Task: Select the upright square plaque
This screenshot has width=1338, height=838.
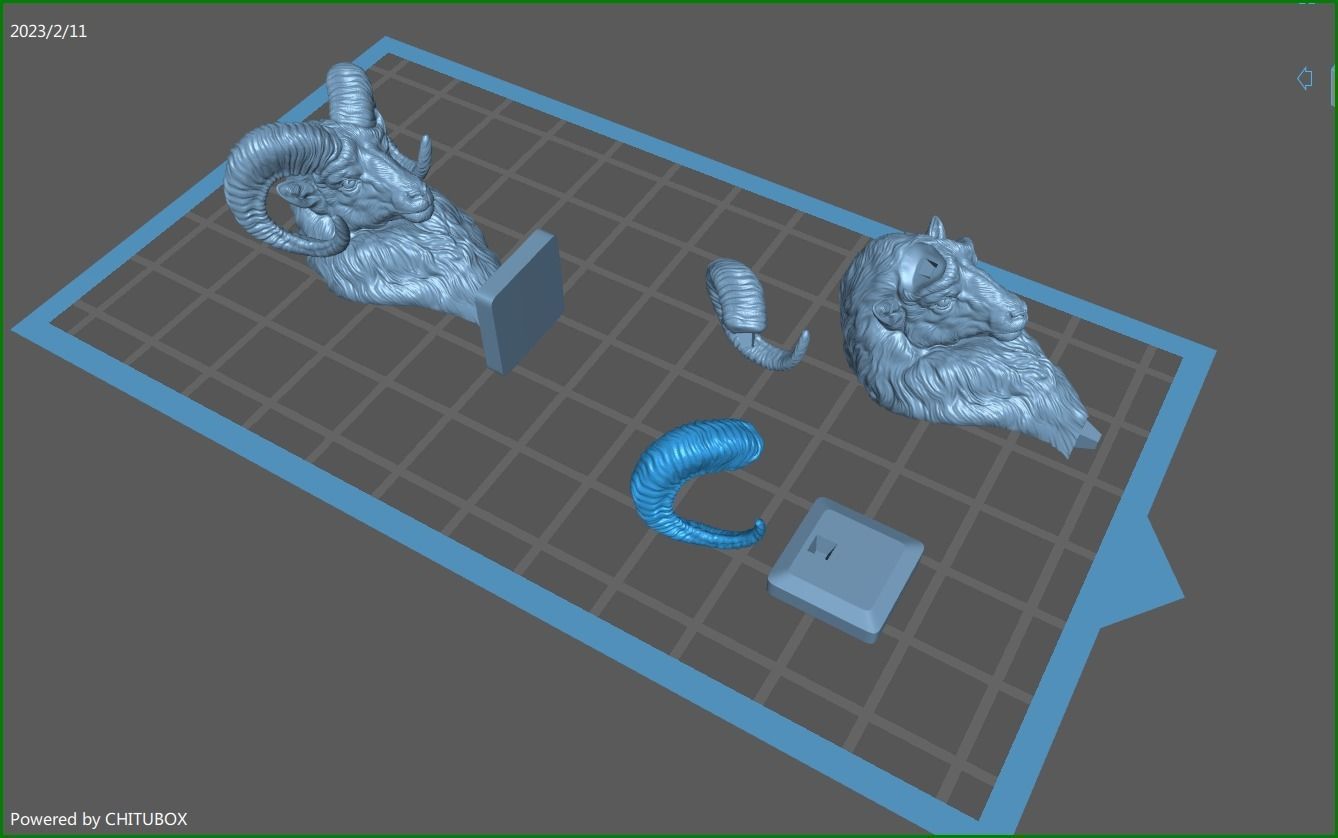Action: (x=518, y=303)
